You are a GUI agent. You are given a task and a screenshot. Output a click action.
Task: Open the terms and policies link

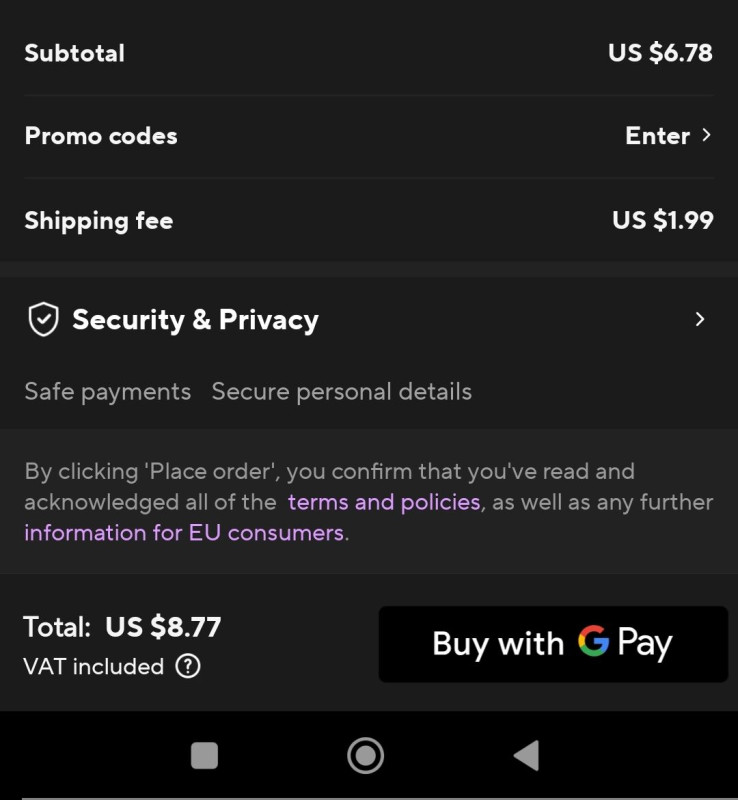coord(384,502)
